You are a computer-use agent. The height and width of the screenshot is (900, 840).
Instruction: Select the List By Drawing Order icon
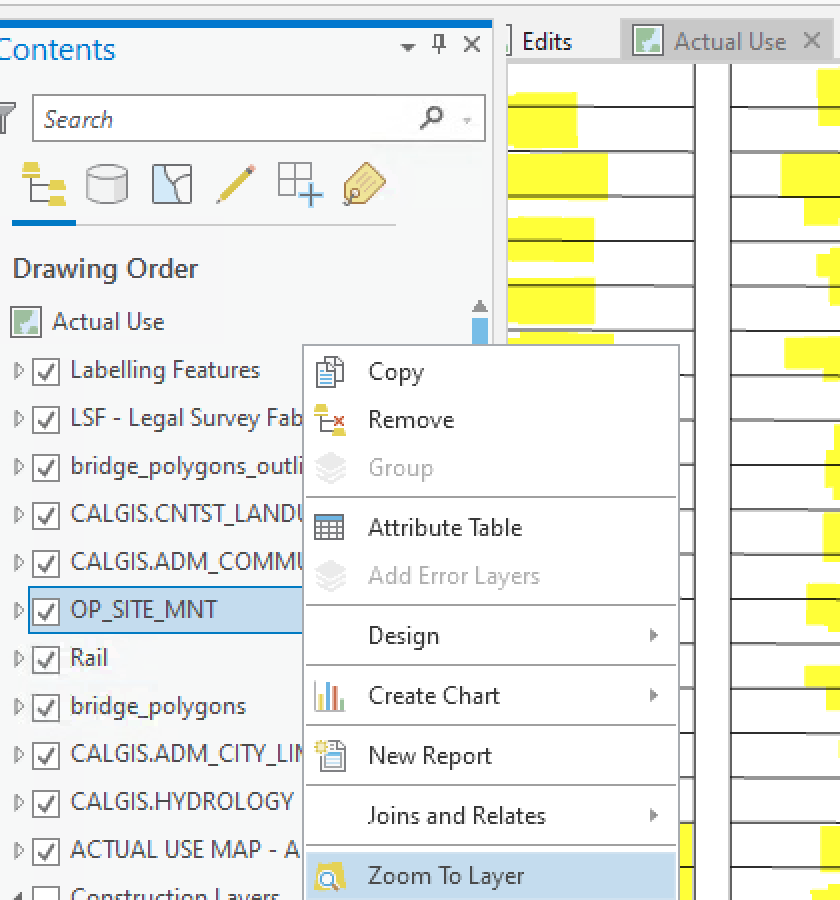point(43,183)
